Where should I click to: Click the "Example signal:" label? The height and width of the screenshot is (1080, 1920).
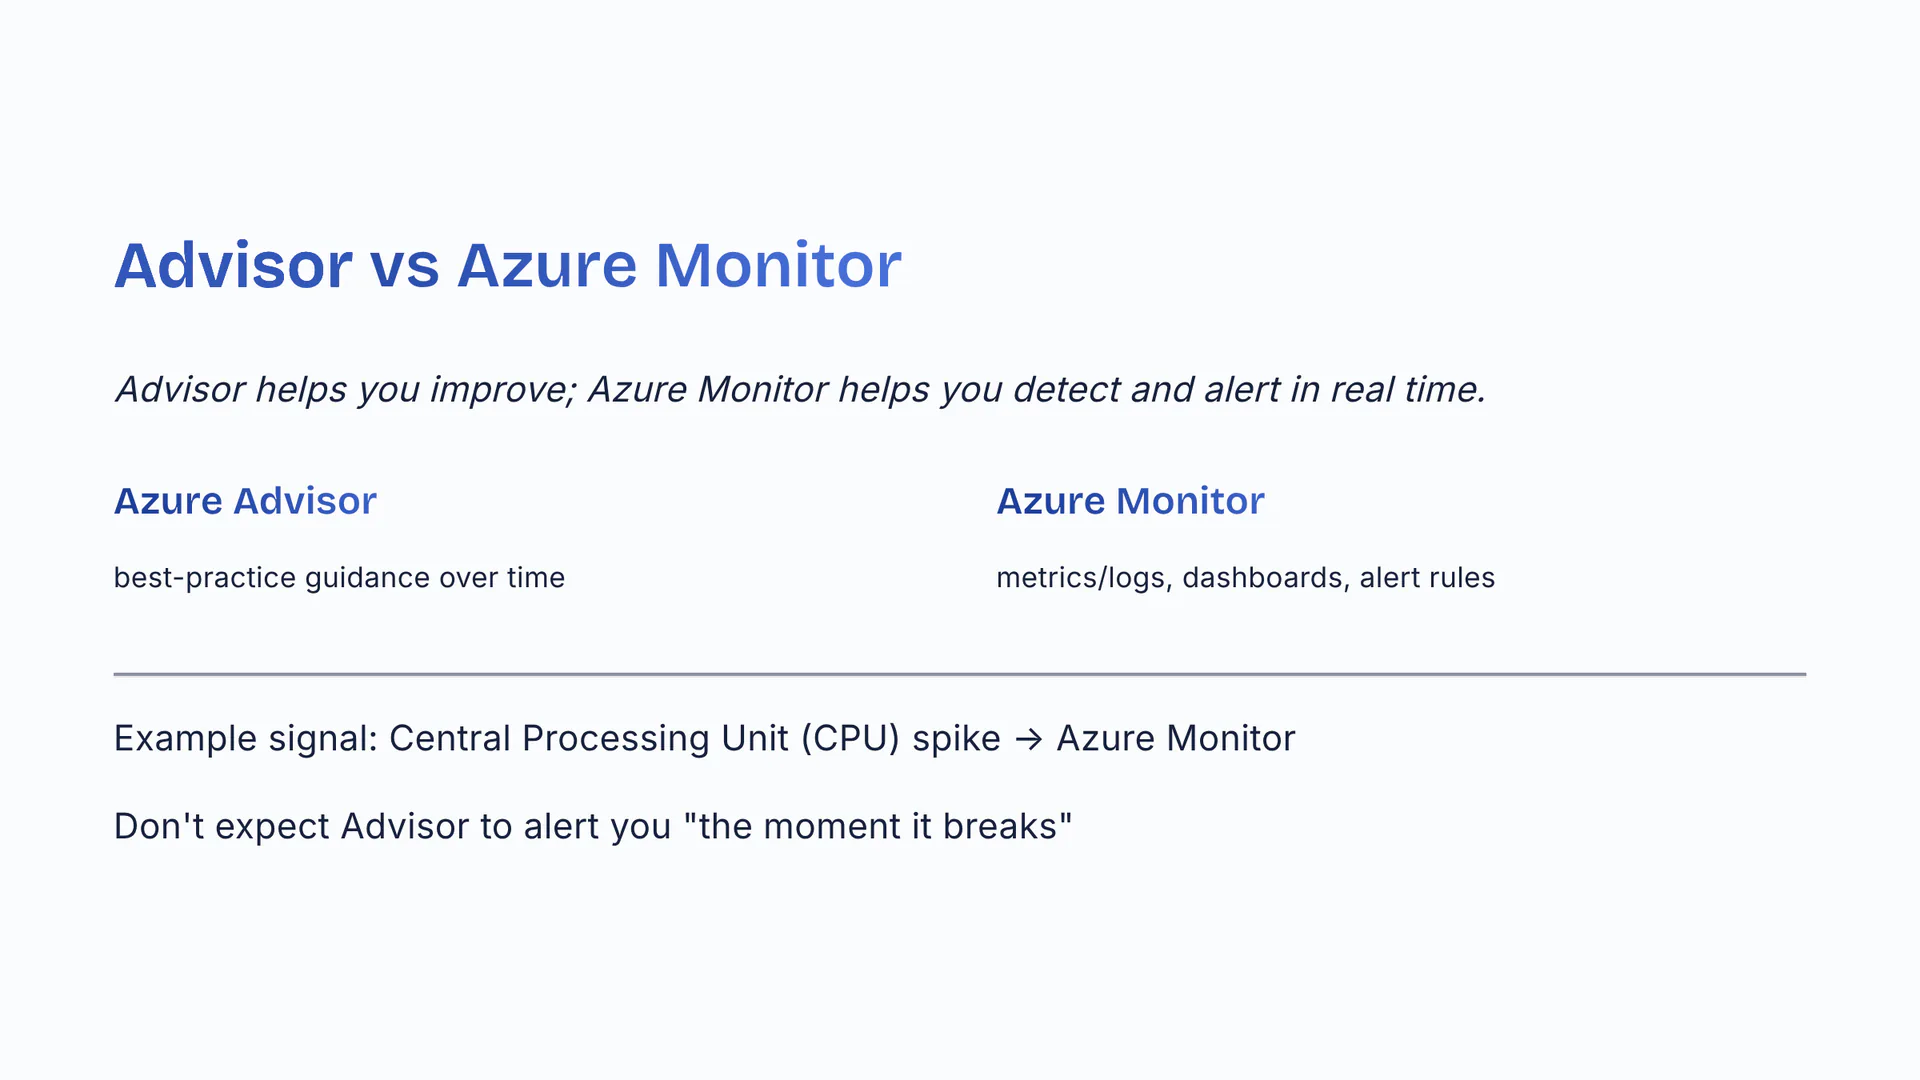pos(245,739)
